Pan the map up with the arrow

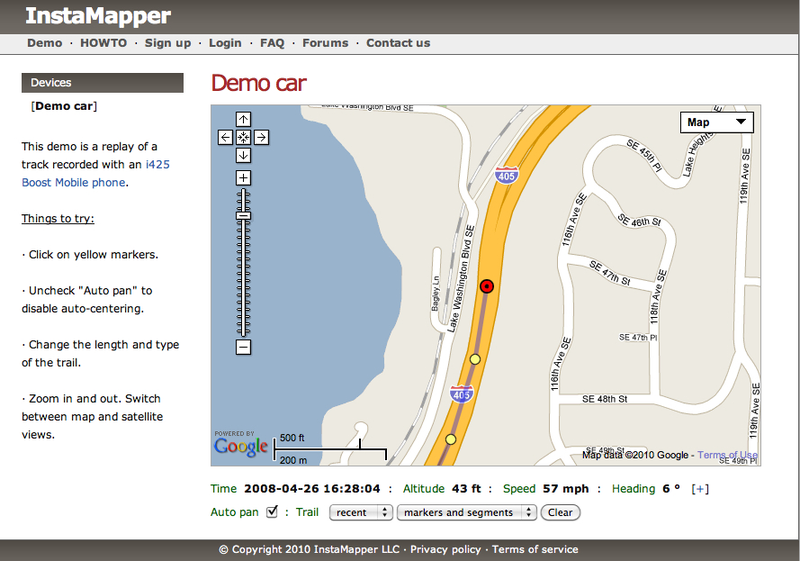coord(243,119)
